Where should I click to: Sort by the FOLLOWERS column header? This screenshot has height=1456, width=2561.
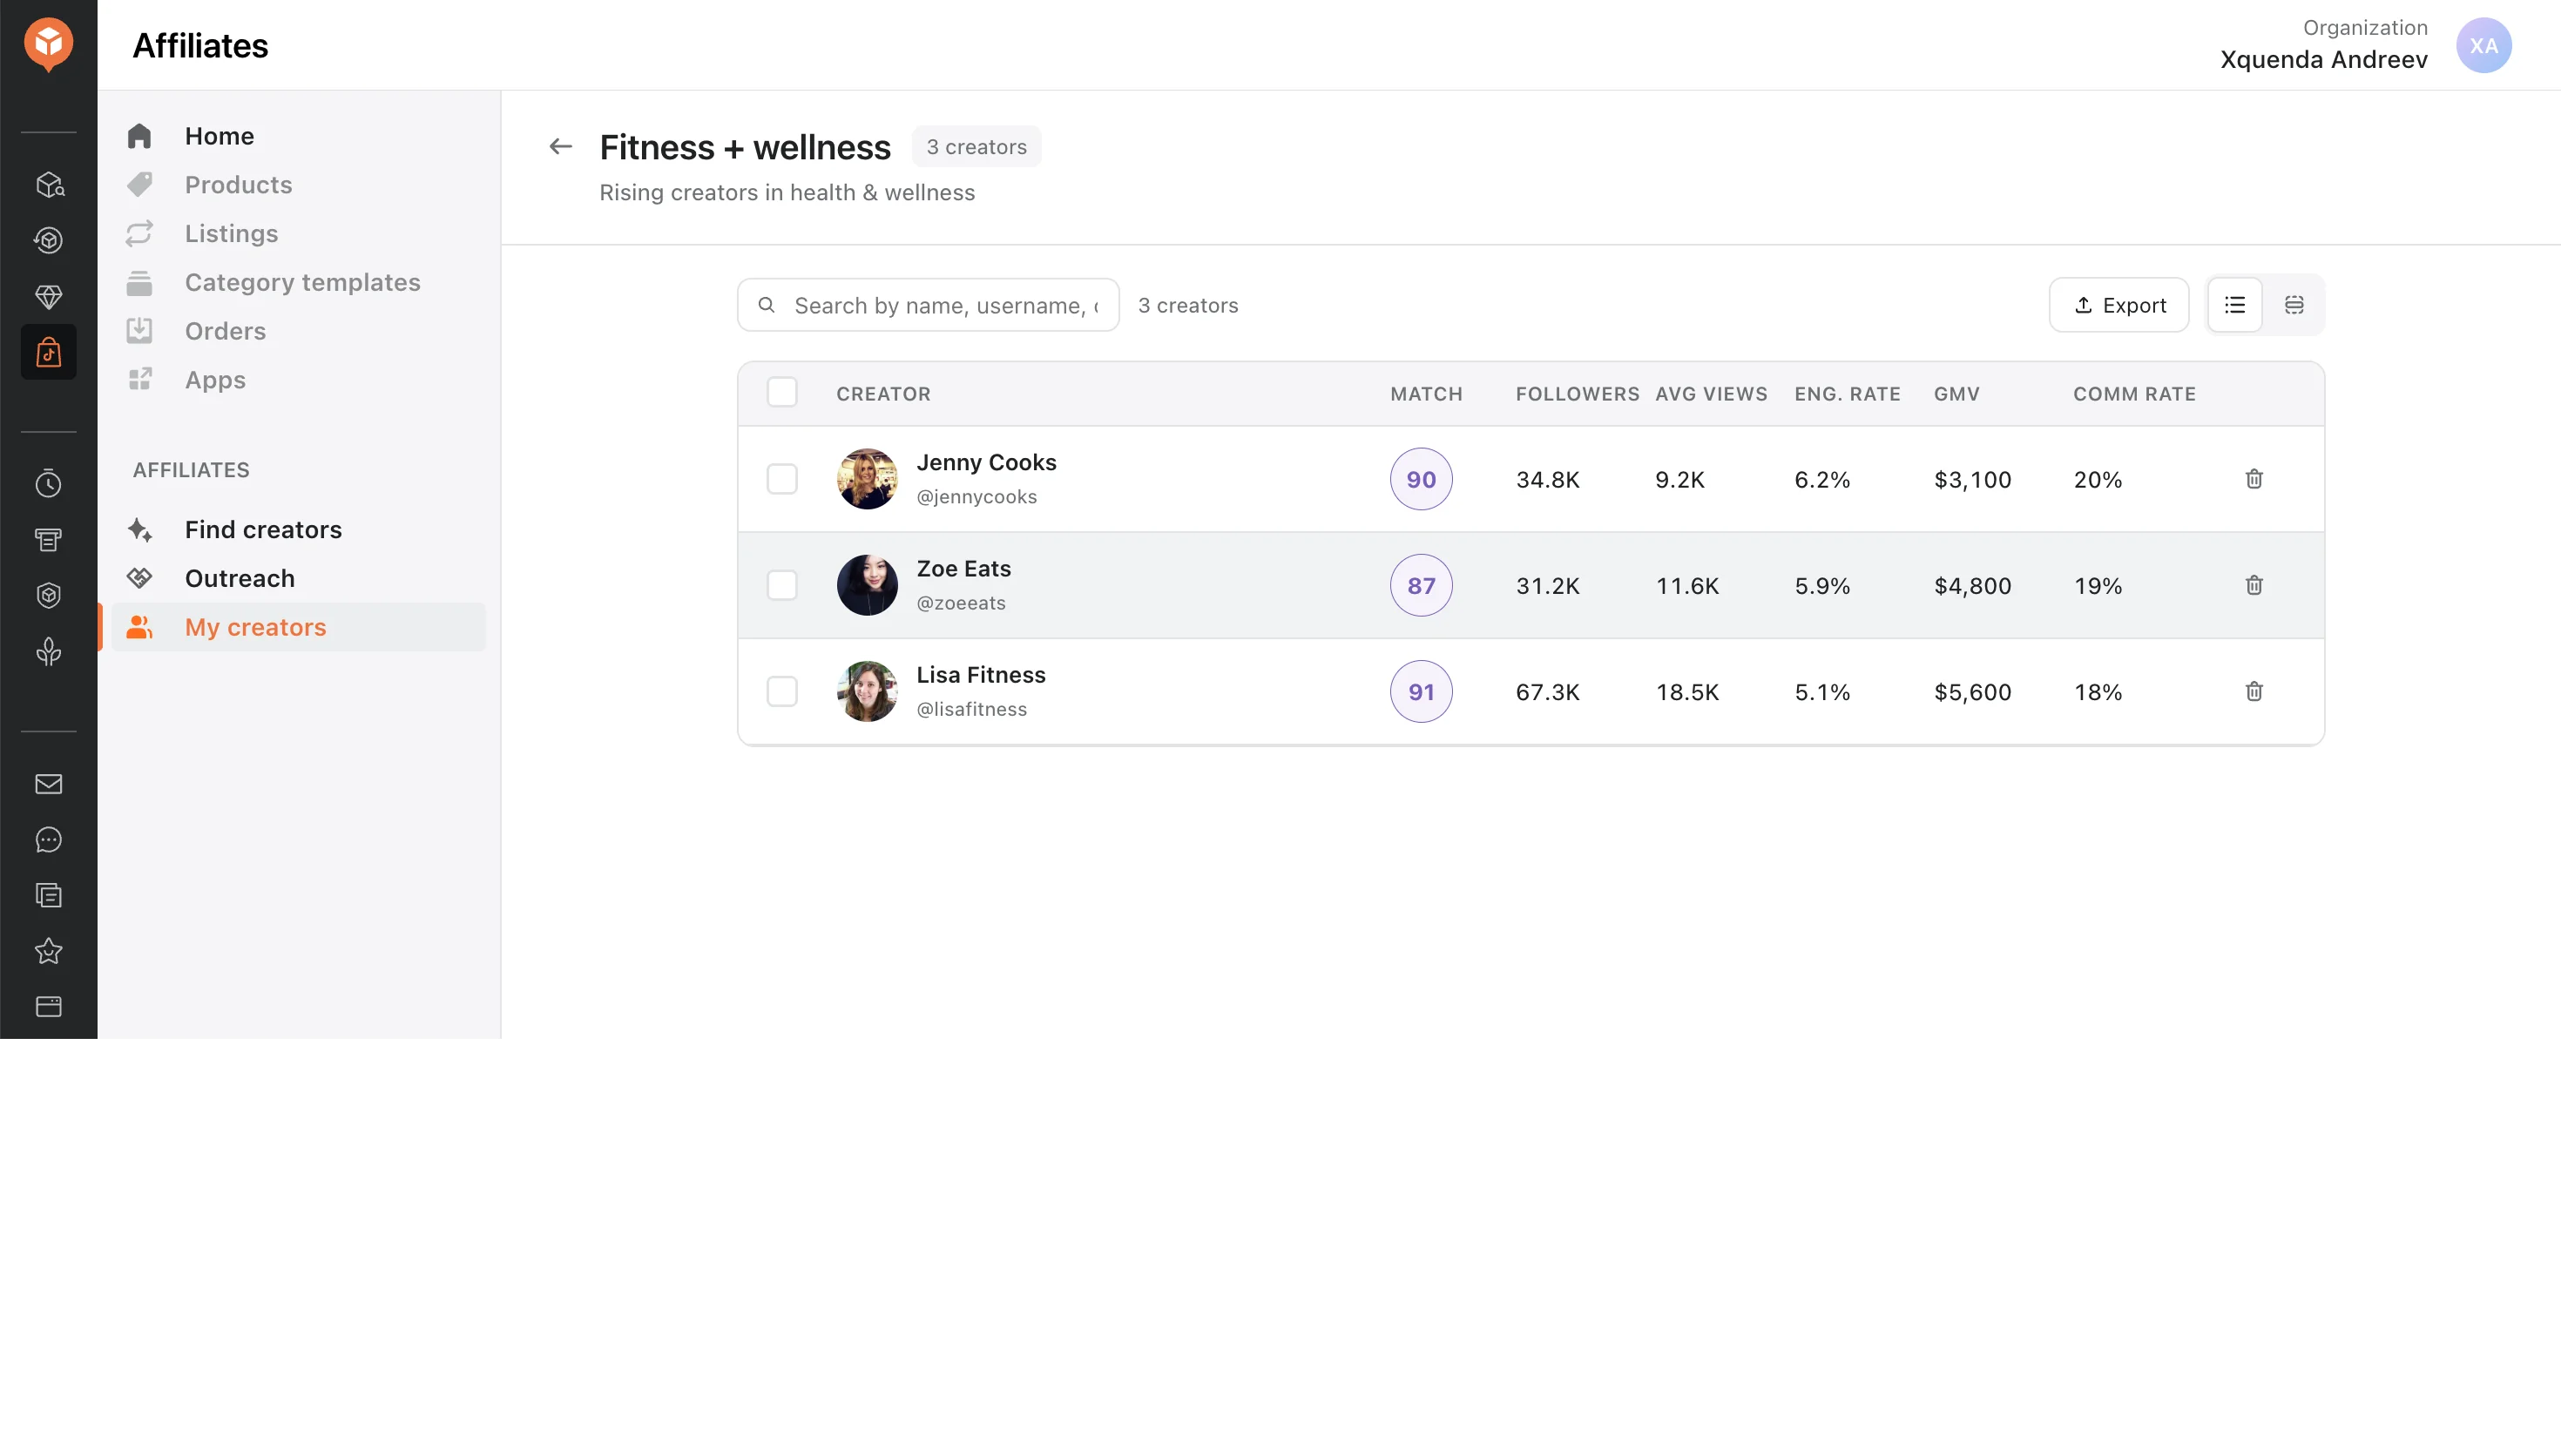click(1577, 394)
